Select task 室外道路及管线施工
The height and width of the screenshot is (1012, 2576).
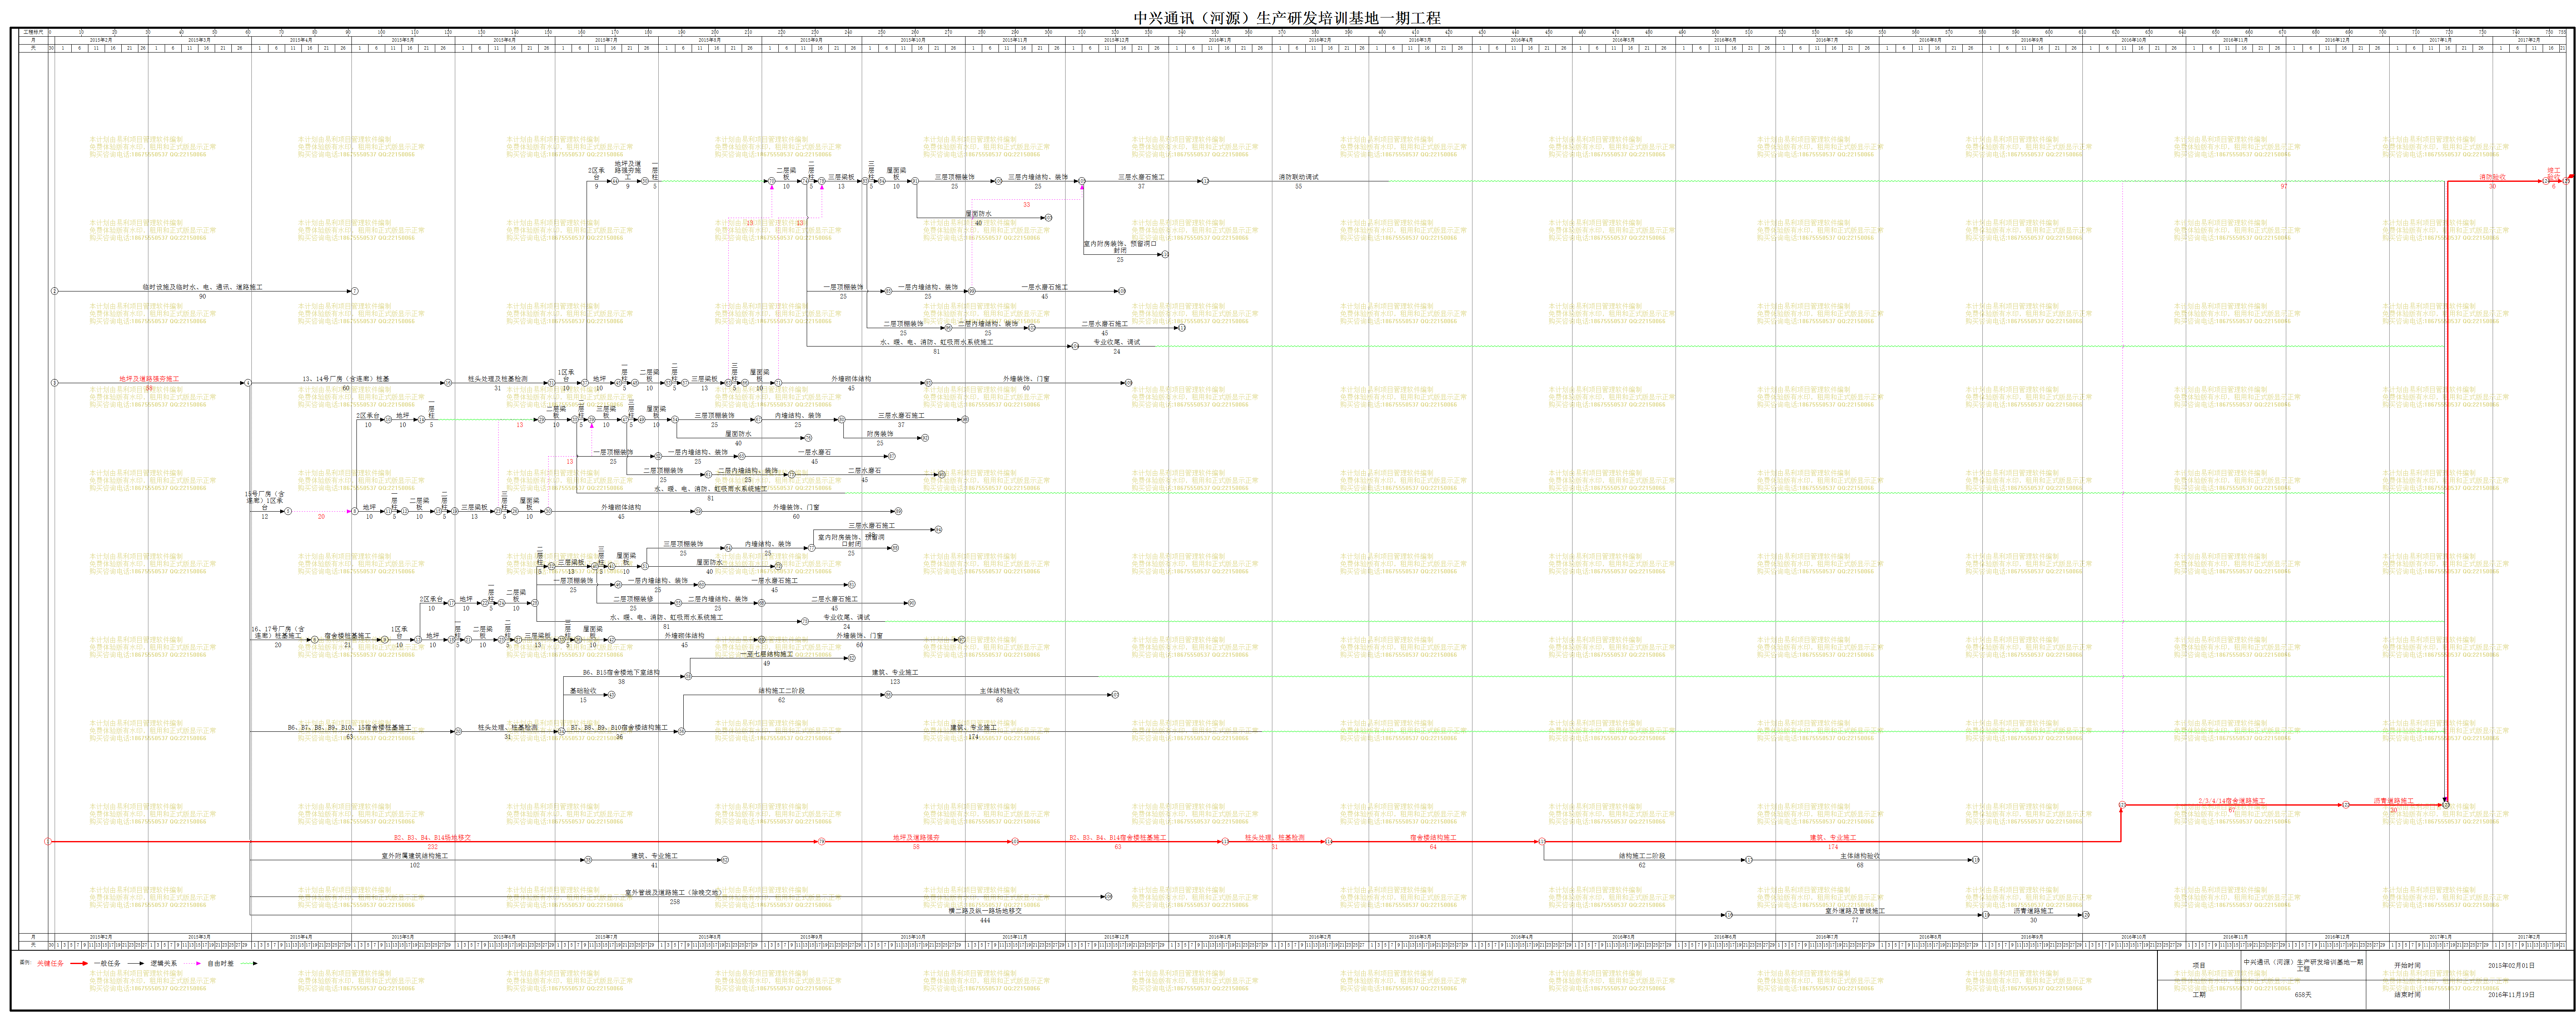point(1855,911)
